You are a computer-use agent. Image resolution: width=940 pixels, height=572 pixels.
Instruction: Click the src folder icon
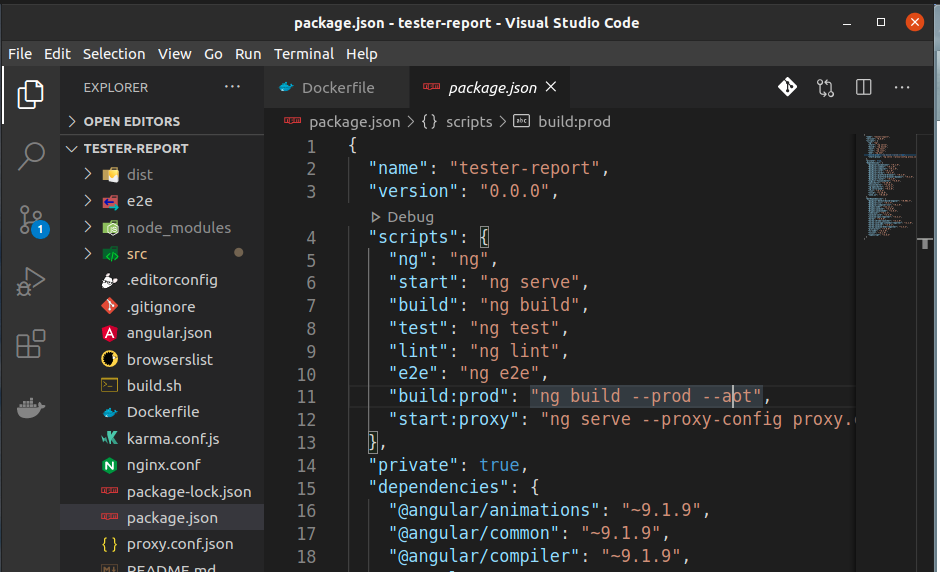[110, 254]
